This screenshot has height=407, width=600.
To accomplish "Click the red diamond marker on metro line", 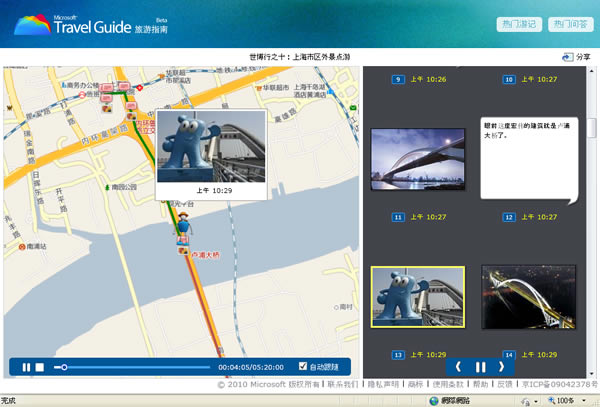I will point(140,88).
